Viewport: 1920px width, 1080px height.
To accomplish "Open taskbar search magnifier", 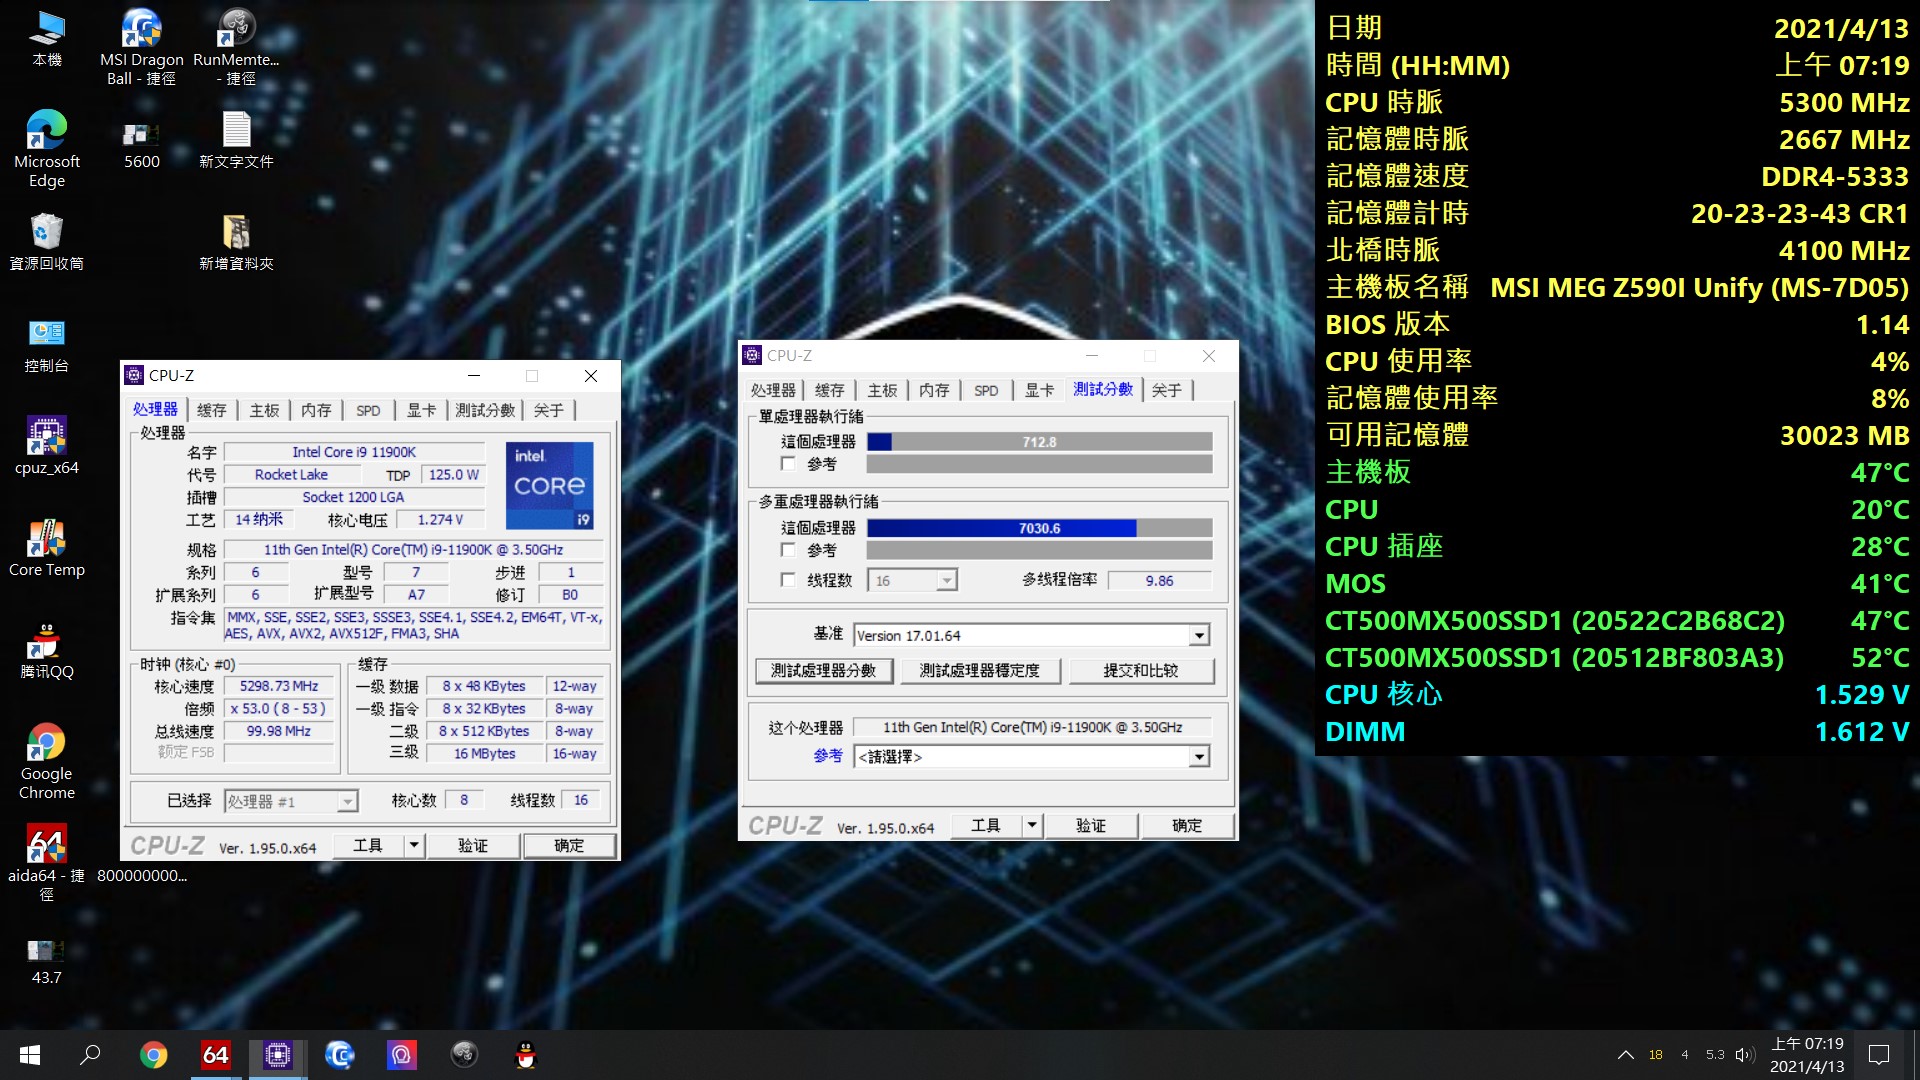I will click(x=90, y=1055).
